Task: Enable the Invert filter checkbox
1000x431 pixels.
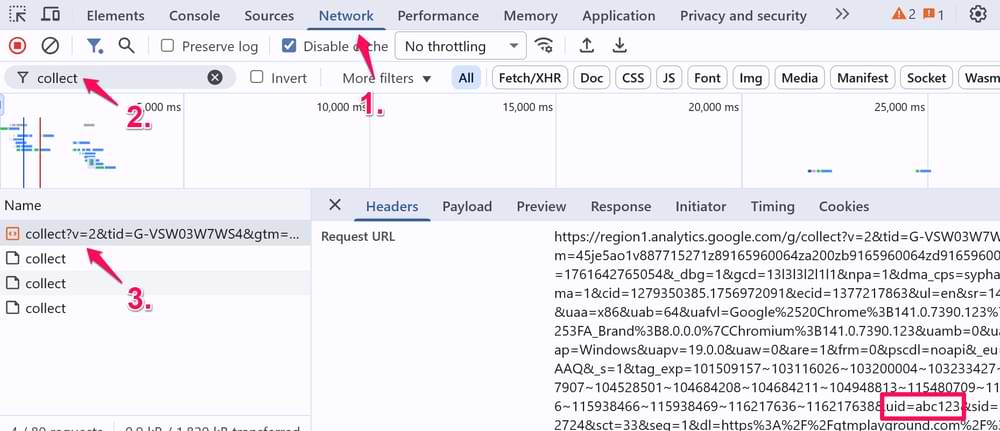Action: (257, 78)
